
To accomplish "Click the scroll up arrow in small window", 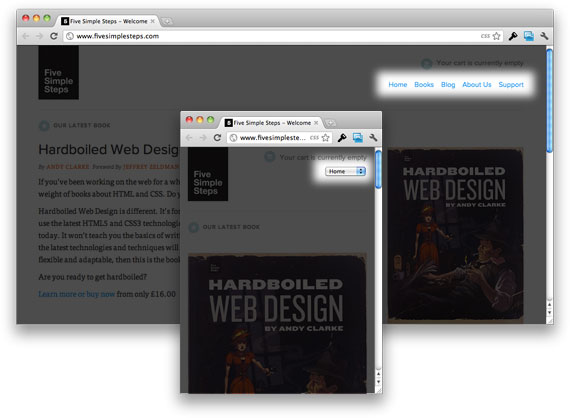I will coord(378,374).
